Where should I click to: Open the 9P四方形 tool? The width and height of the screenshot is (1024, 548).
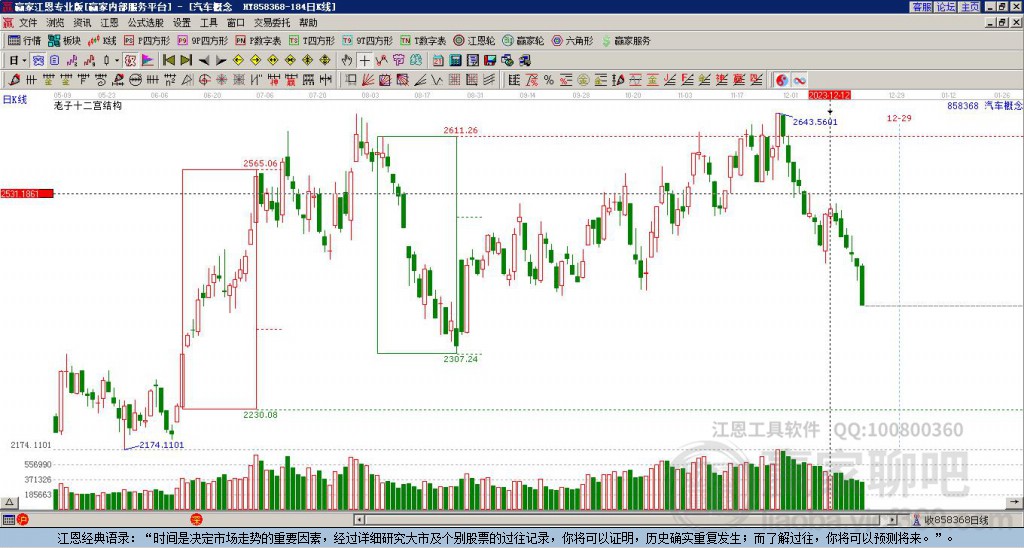tap(202, 40)
